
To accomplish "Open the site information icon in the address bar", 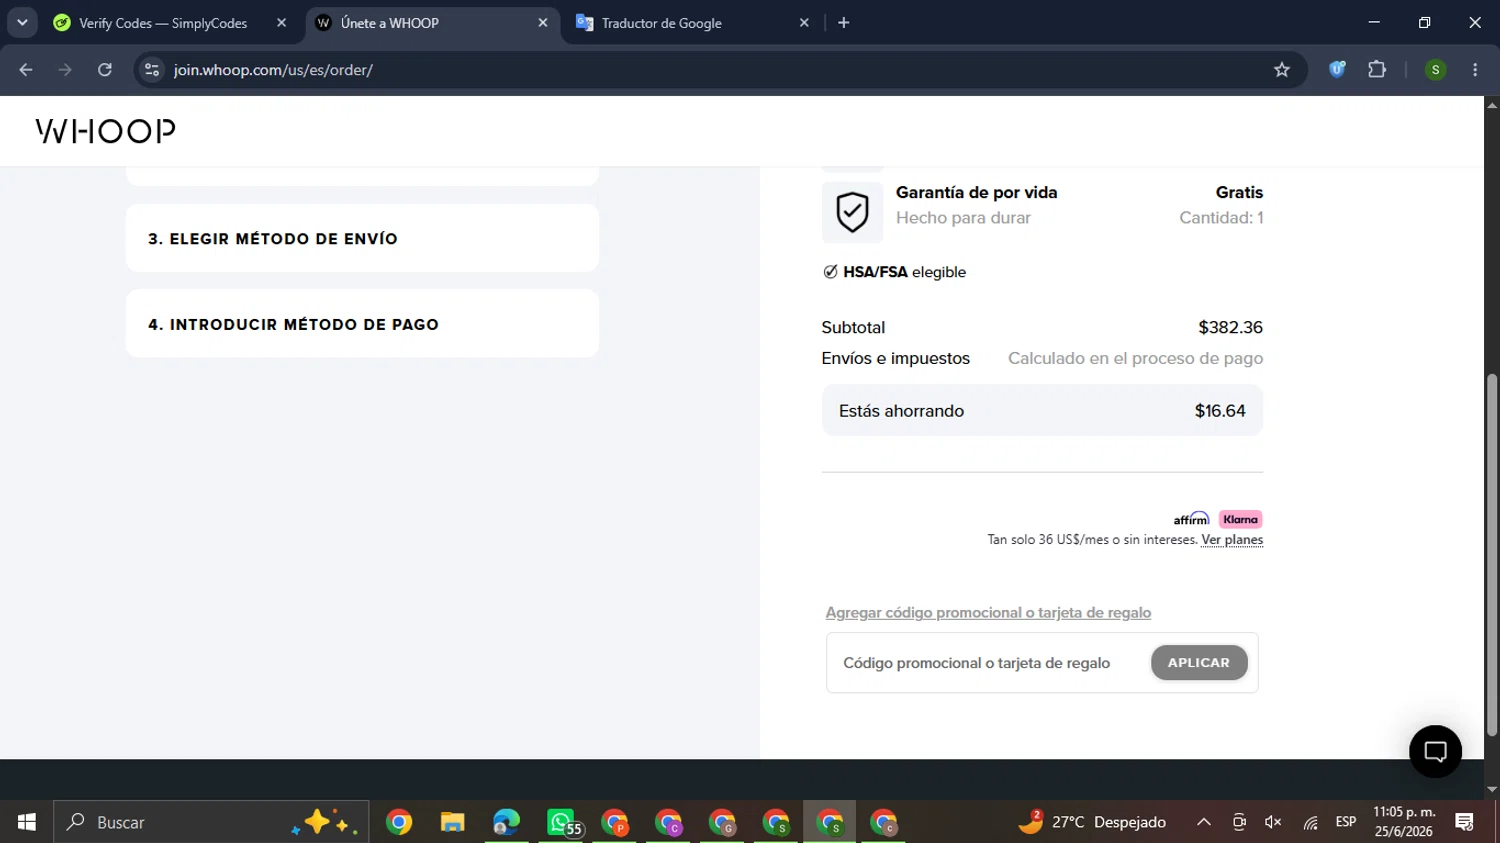I will coord(152,70).
